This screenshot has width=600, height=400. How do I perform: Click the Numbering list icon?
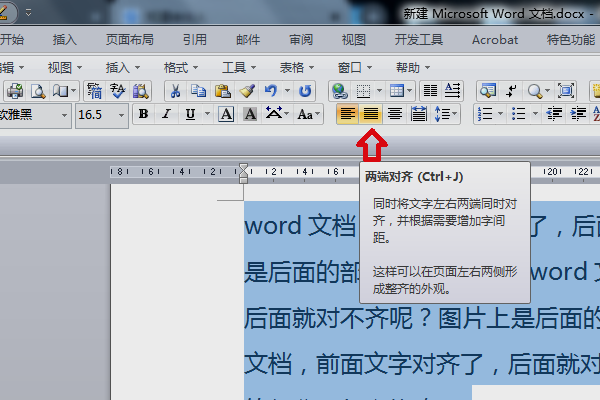click(x=485, y=114)
